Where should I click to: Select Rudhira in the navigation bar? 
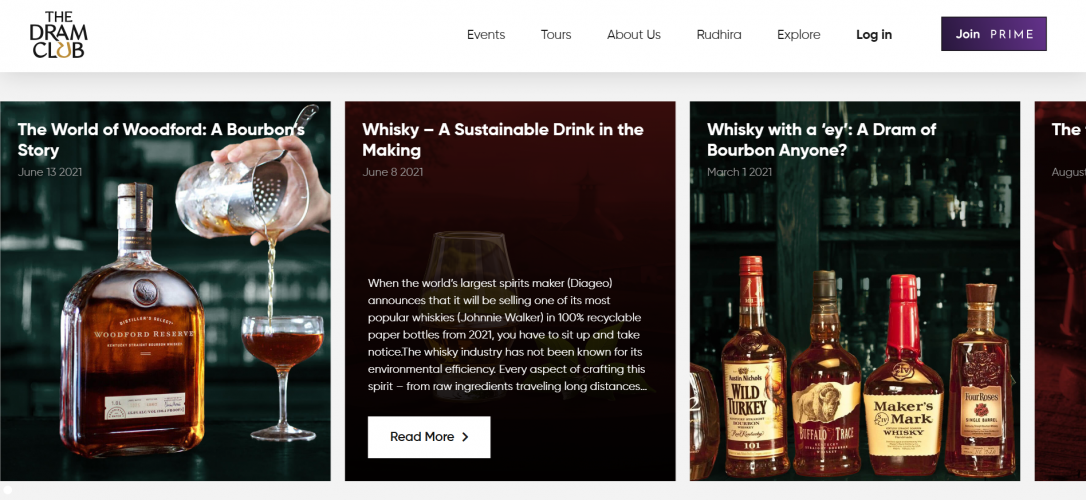click(x=719, y=35)
